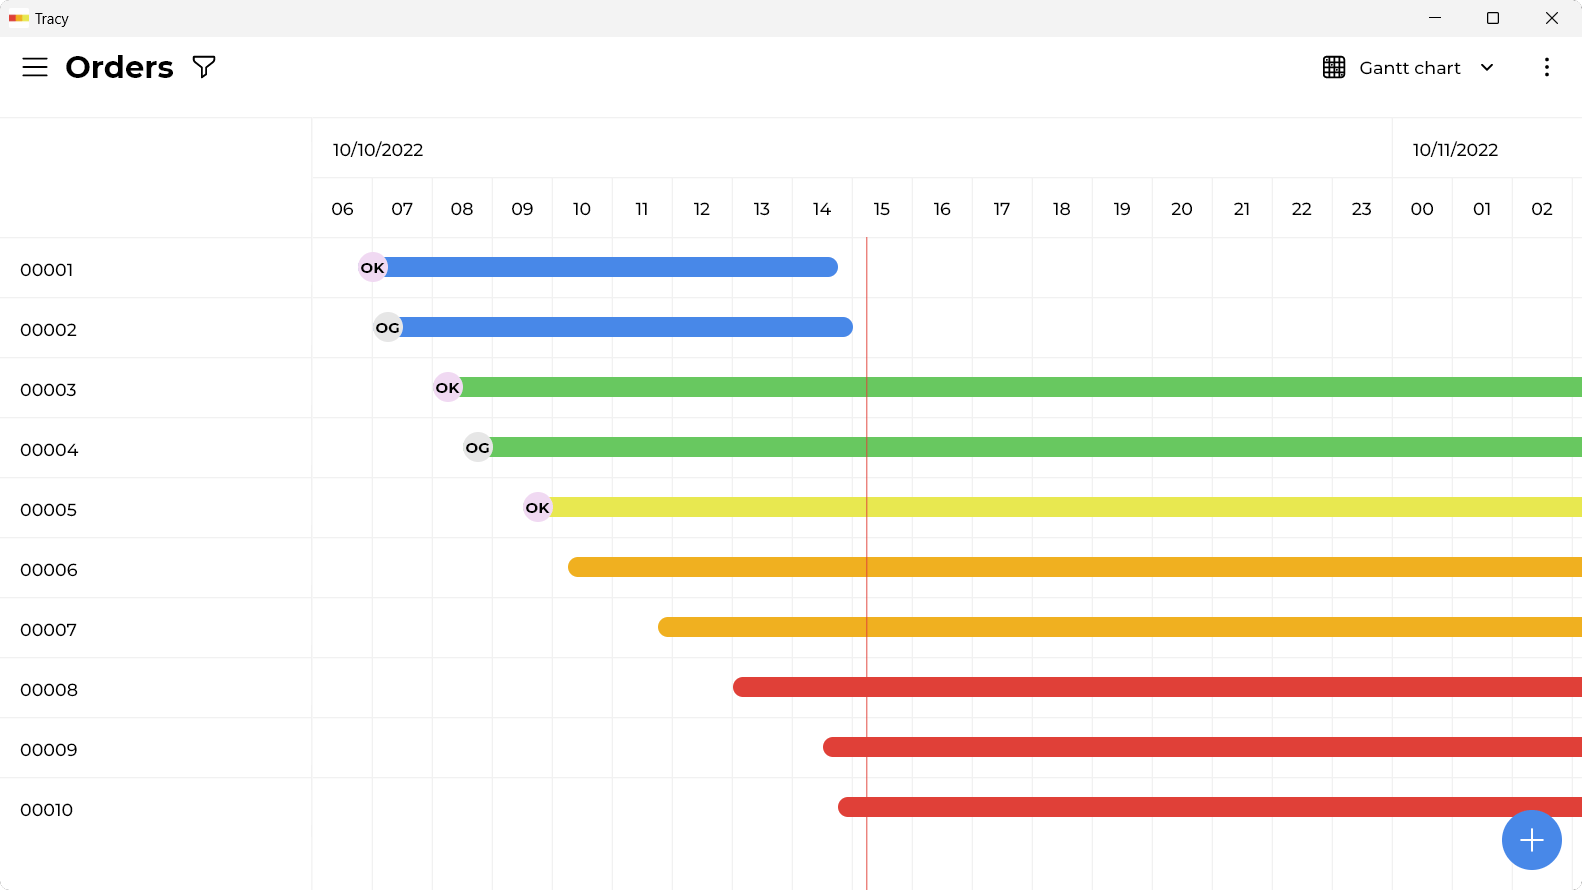1582x890 pixels.
Task: Select order row 00010 label
Action: point(47,810)
